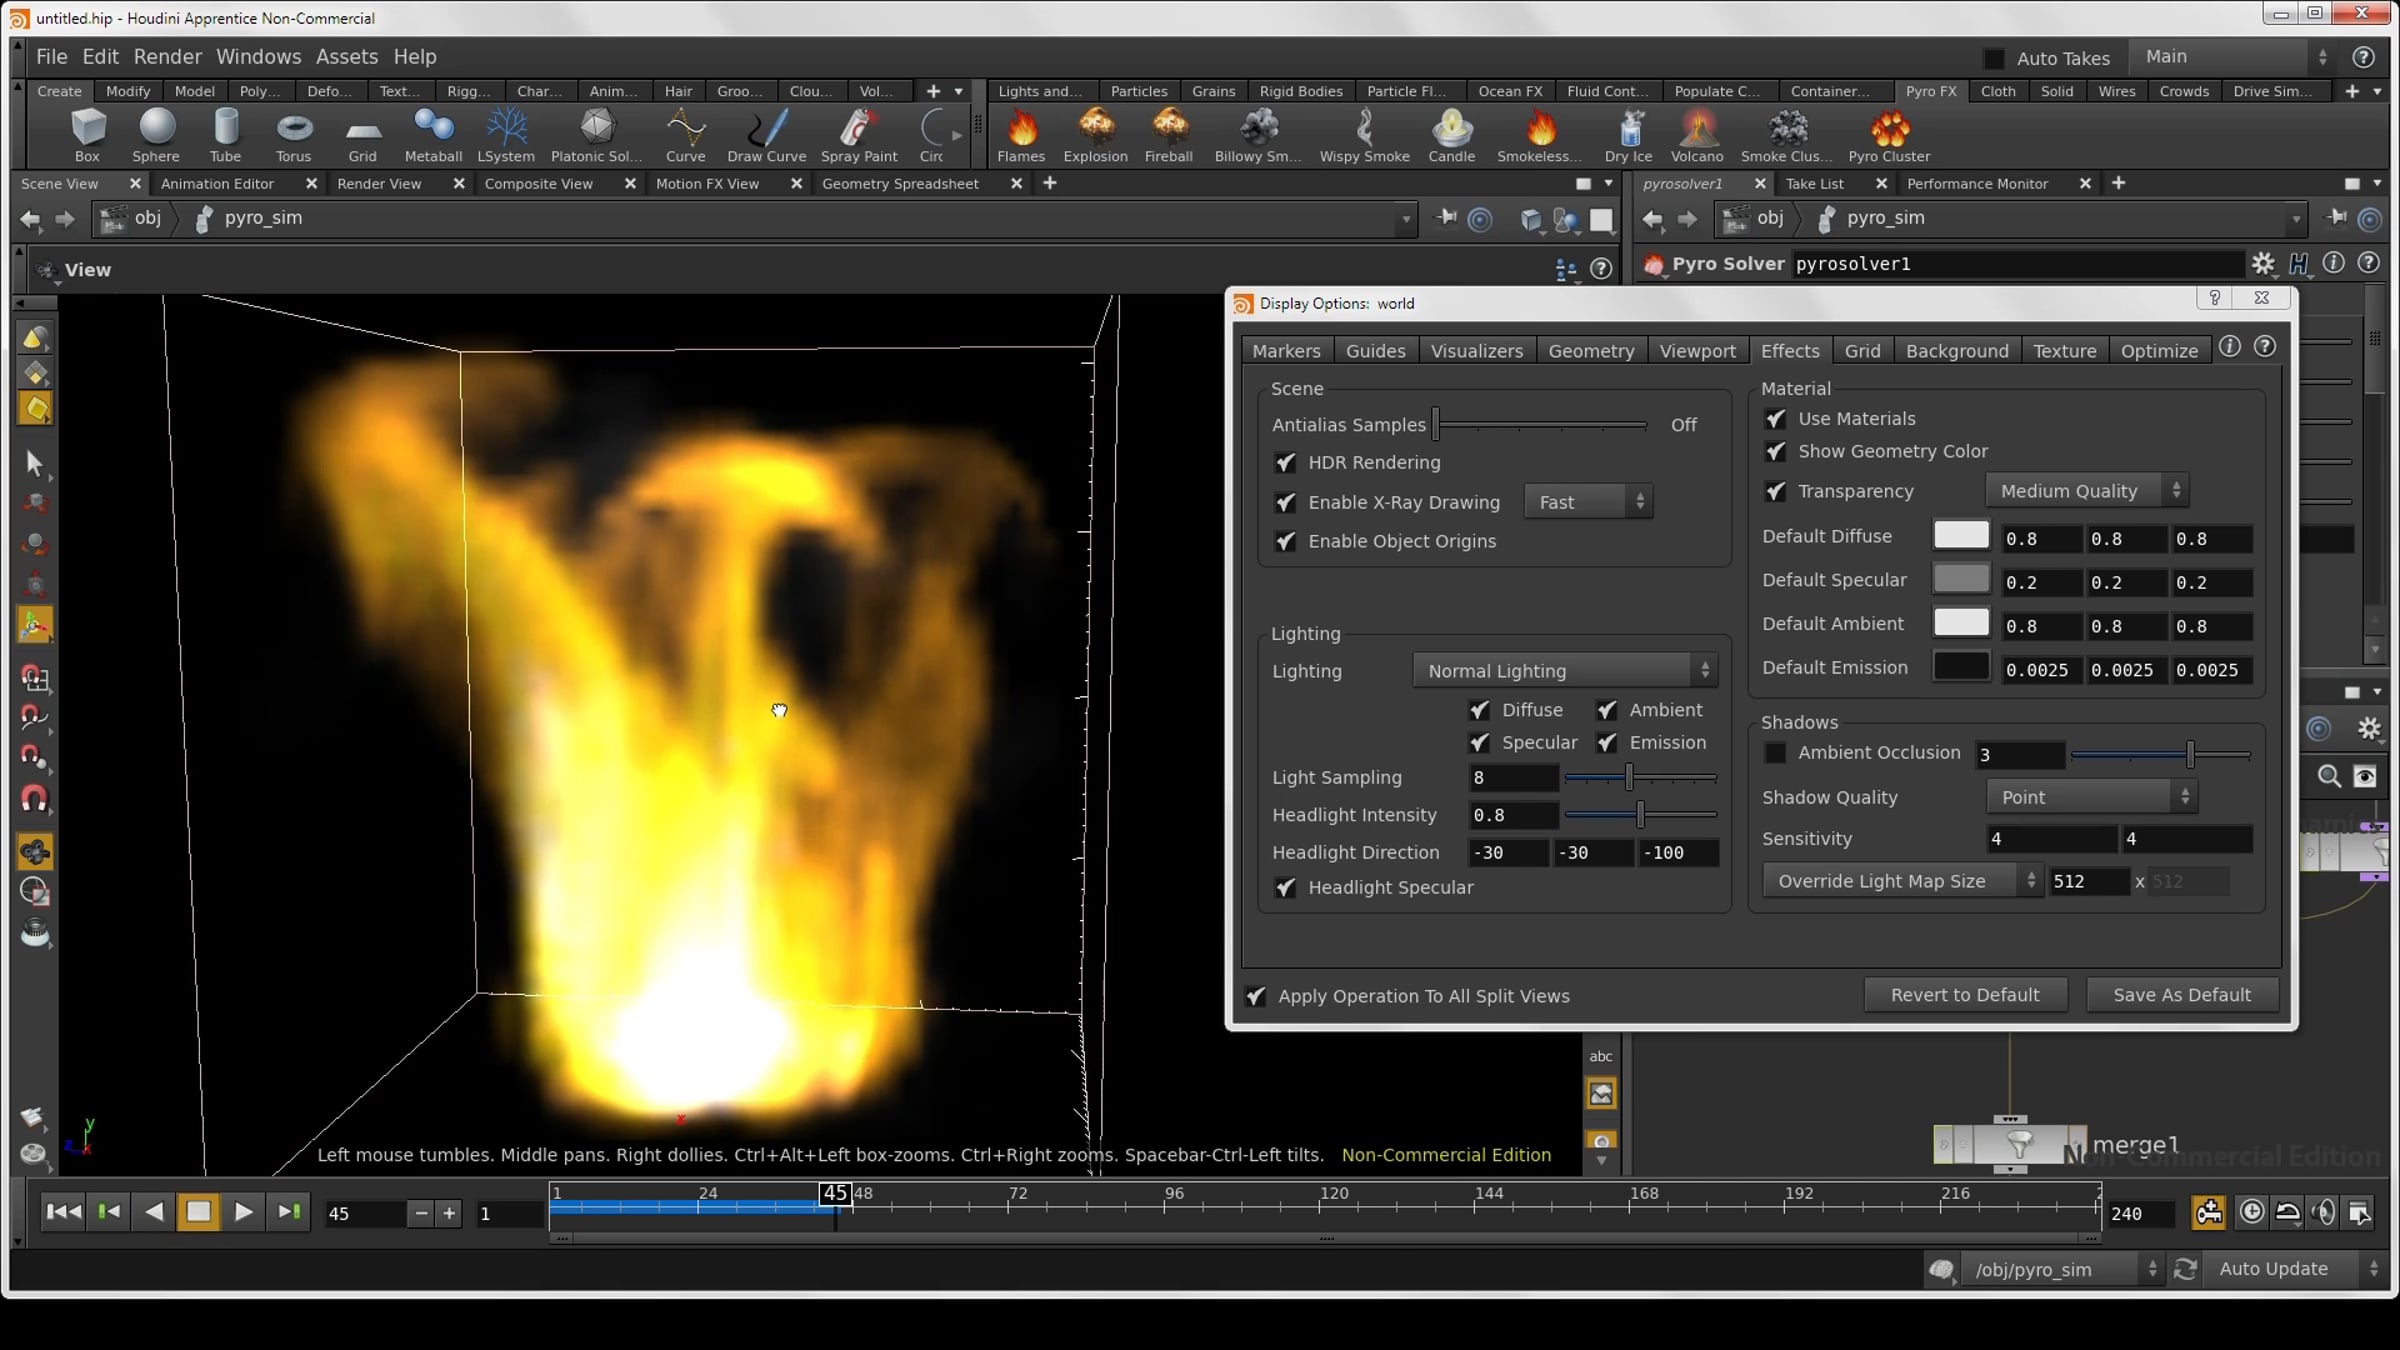Open the Normal Lighting dropdown
2400x1350 pixels.
pos(1565,671)
